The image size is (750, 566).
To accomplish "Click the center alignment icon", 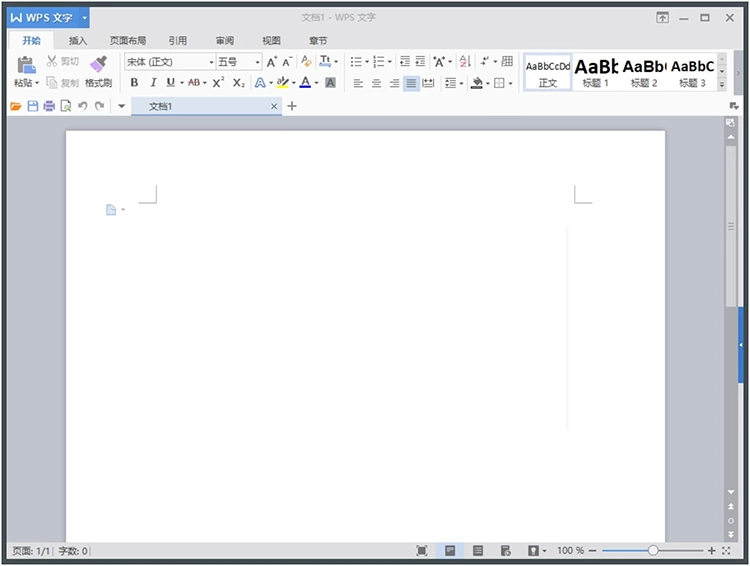I will pyautogui.click(x=376, y=83).
